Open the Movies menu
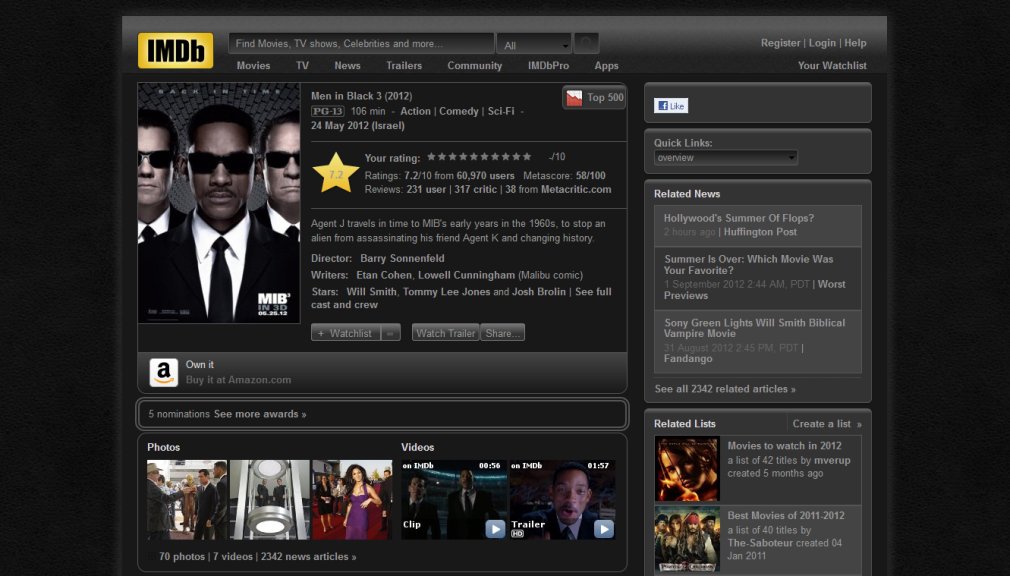This screenshot has width=1010, height=576. (x=253, y=65)
